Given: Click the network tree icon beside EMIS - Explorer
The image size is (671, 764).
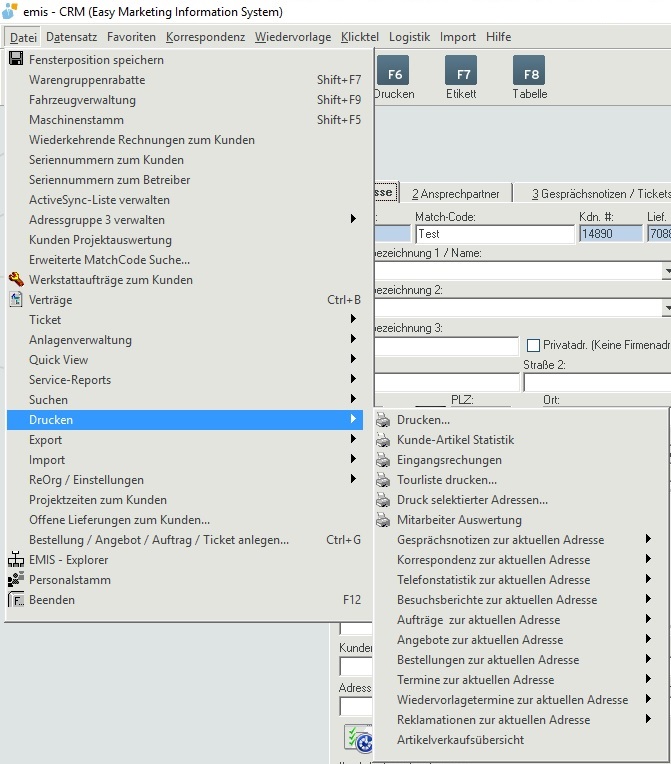Looking at the screenshot, I should click(16, 559).
